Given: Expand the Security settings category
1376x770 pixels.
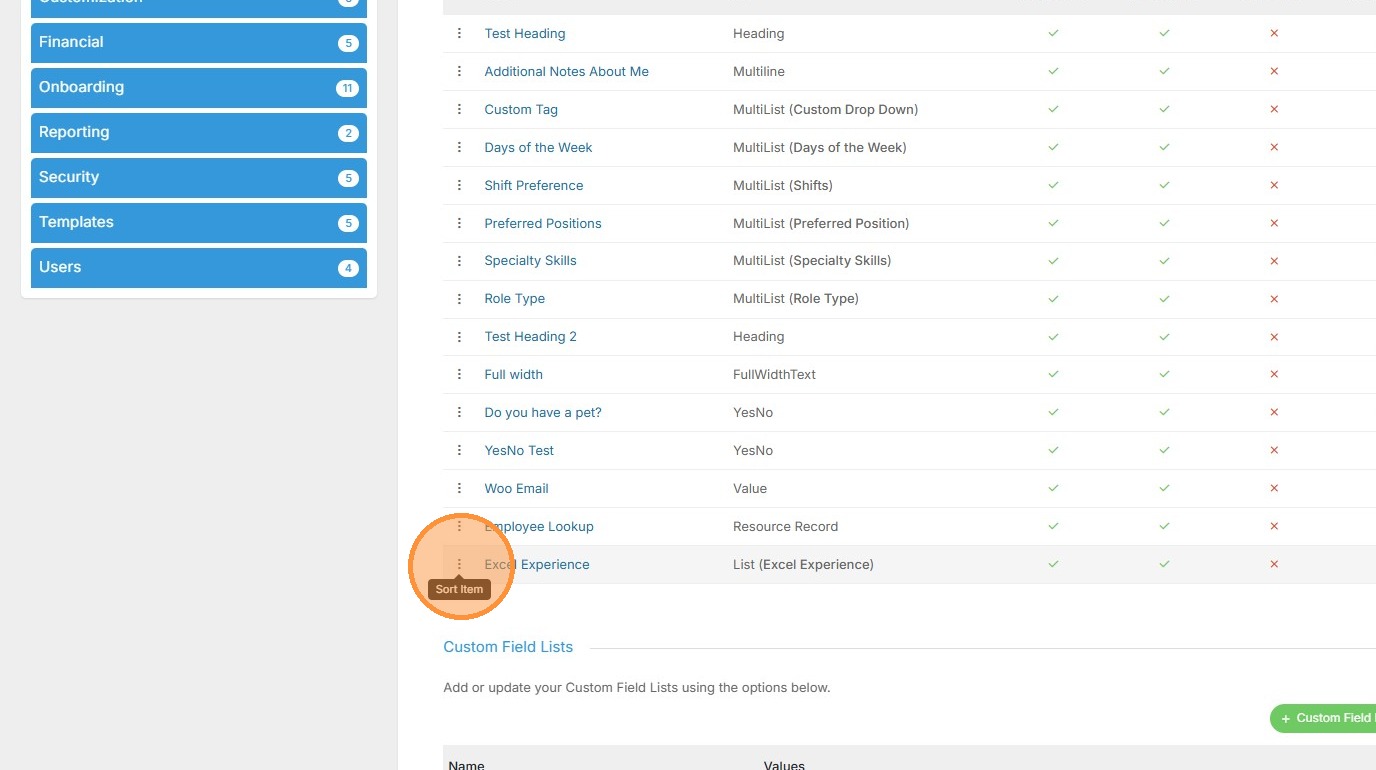Looking at the screenshot, I should [198, 178].
